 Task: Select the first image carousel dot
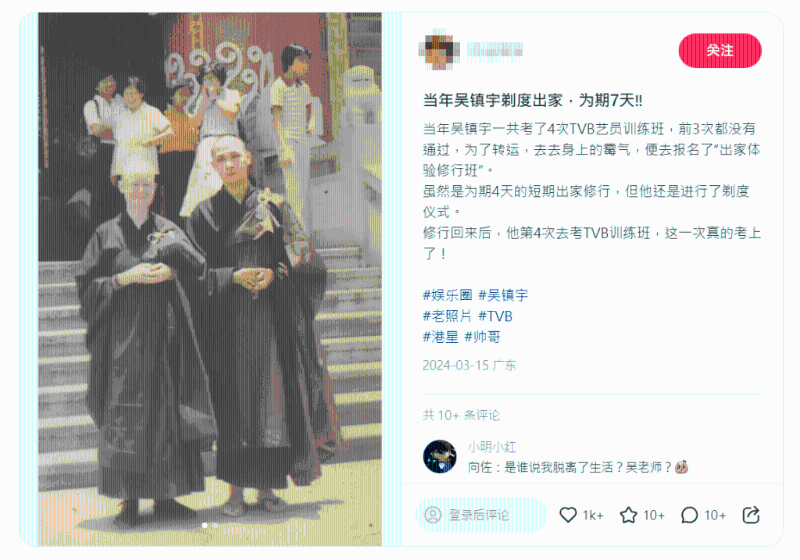(x=205, y=525)
